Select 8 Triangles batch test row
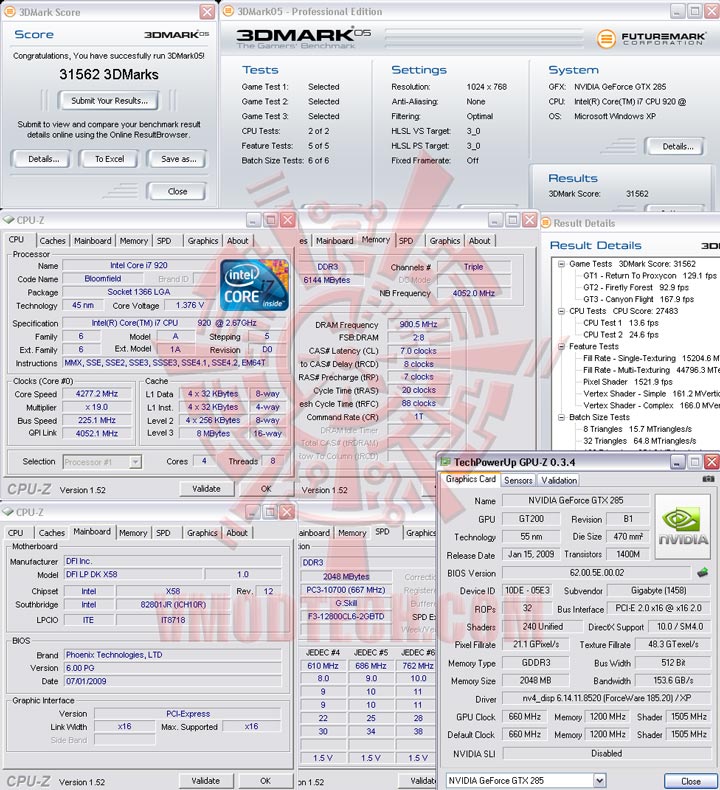Viewport: 720px width, 790px height. tap(637, 429)
